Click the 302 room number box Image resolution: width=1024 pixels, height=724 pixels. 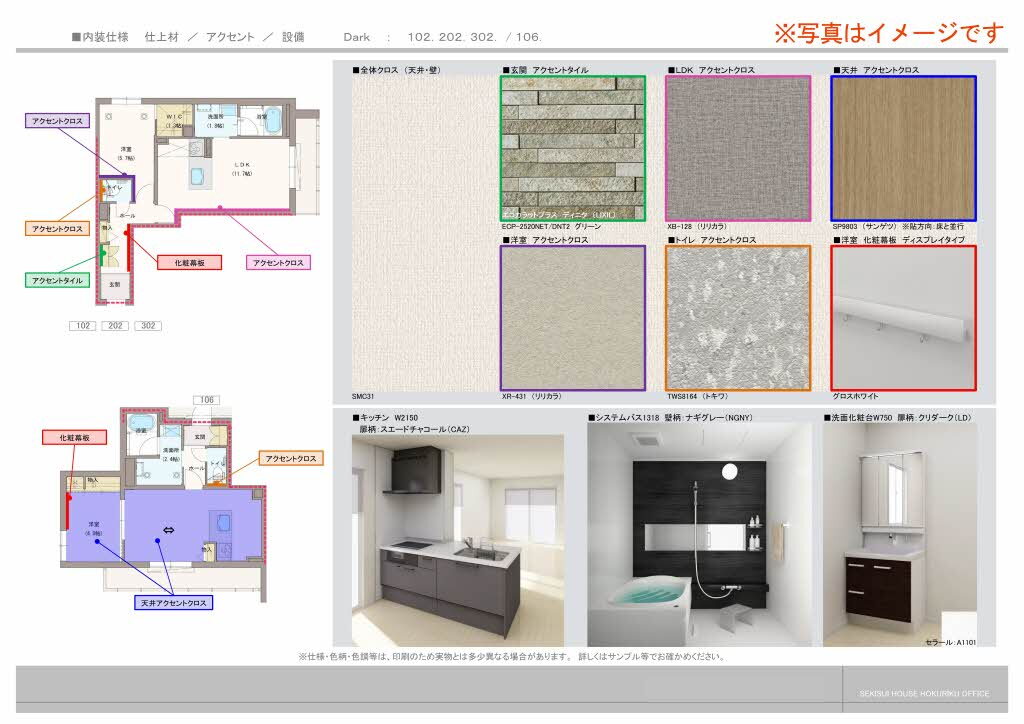(148, 326)
